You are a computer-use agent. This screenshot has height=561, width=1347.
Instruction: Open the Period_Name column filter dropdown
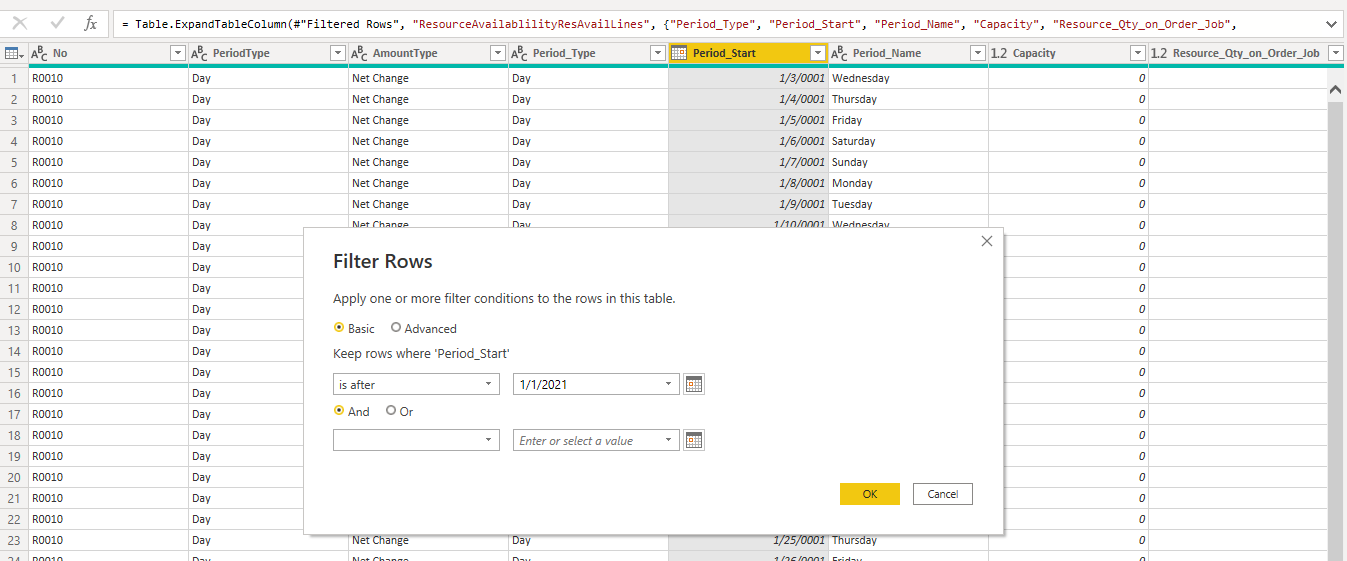point(978,53)
